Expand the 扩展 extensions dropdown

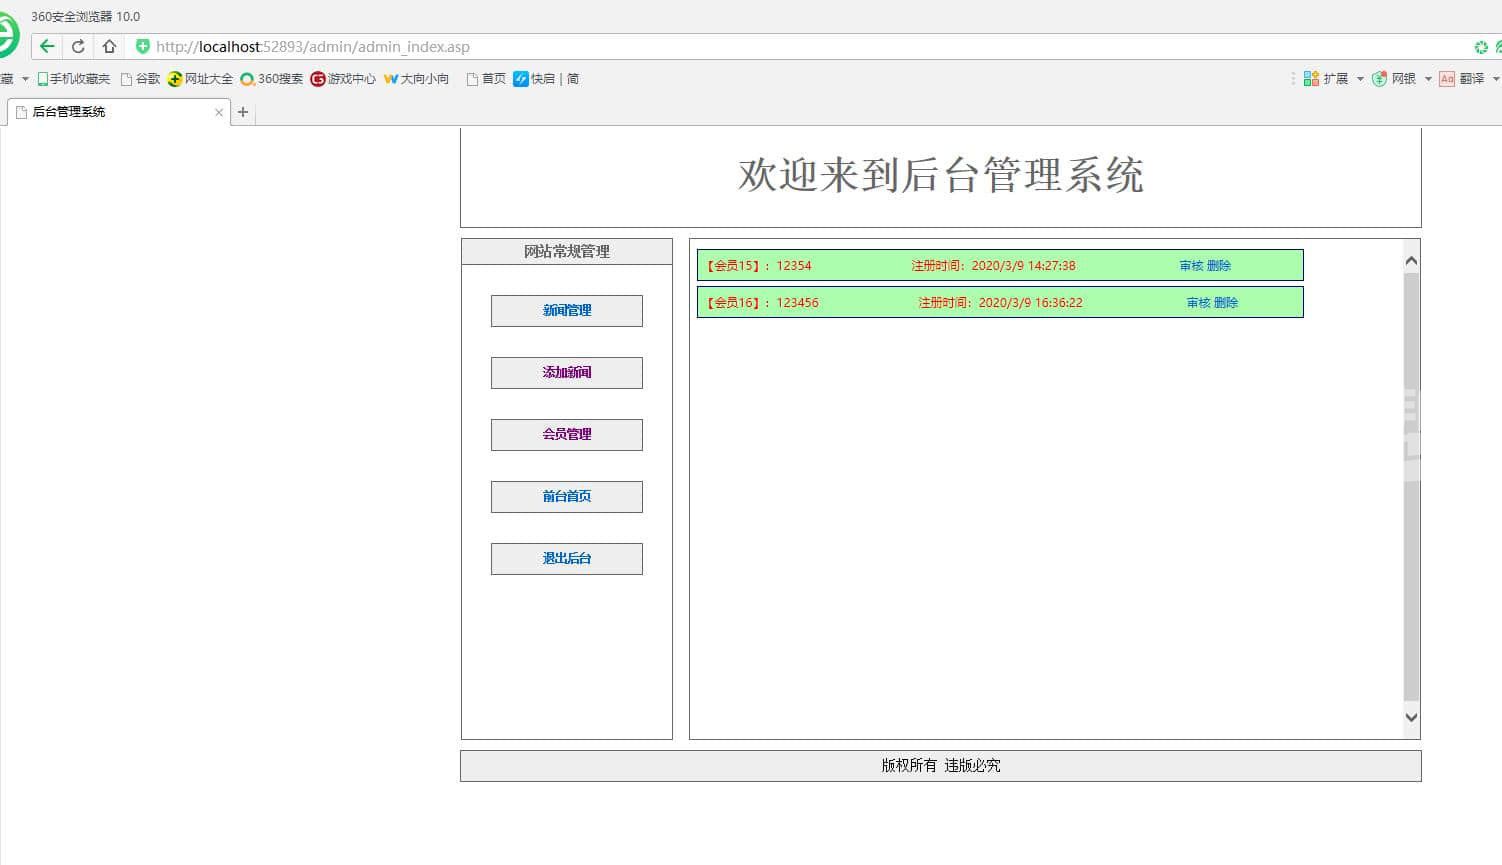pos(1360,79)
